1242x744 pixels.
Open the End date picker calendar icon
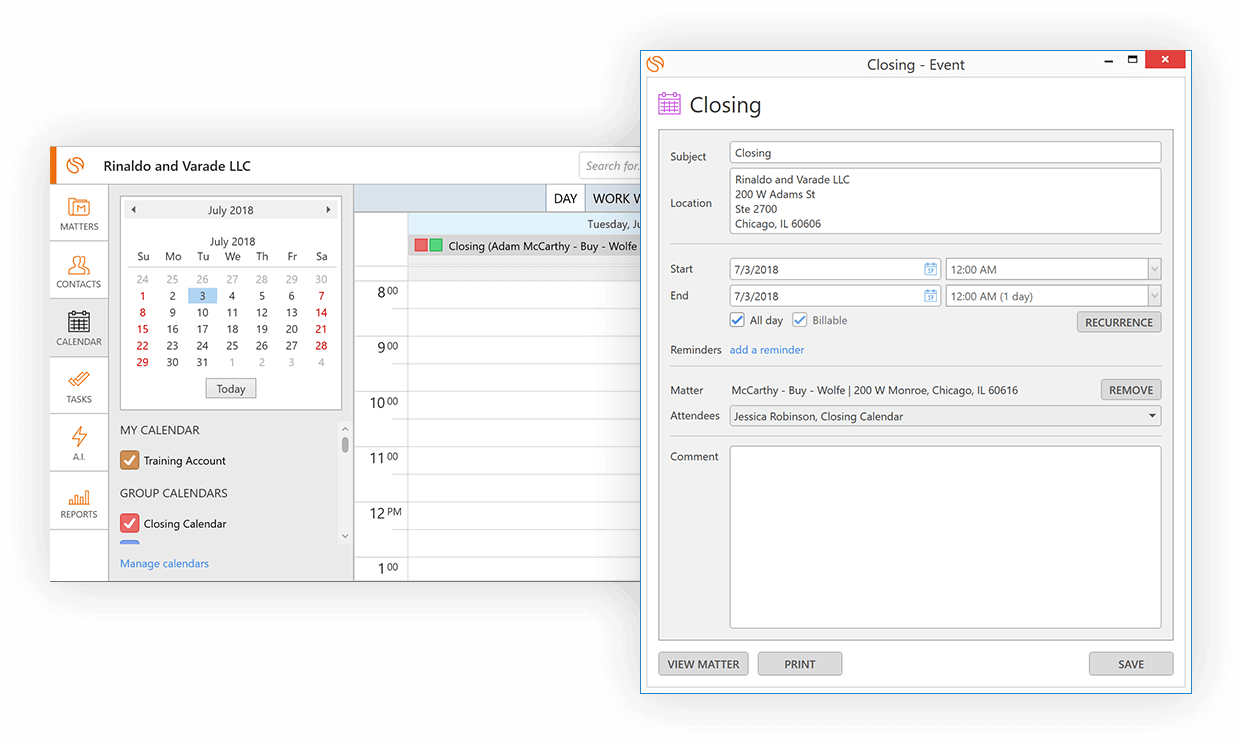click(930, 295)
